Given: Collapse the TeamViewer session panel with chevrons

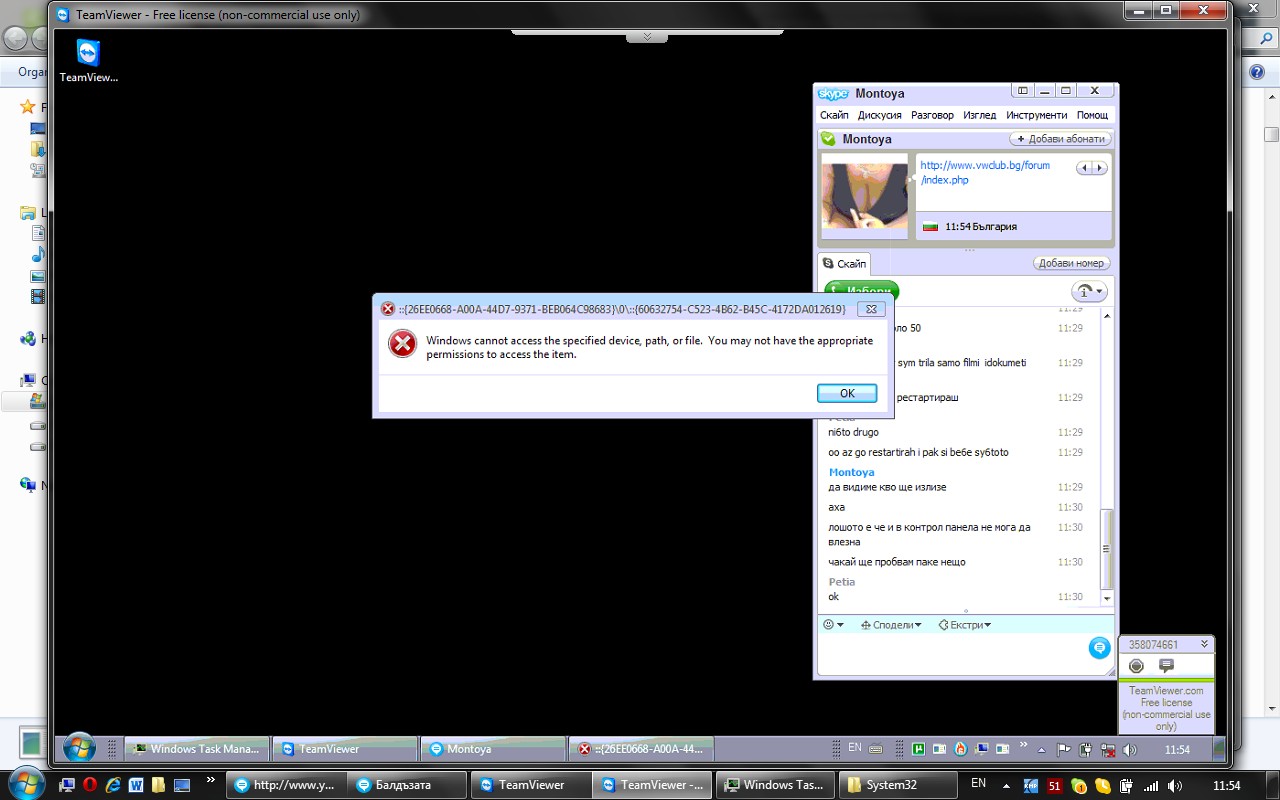Looking at the screenshot, I should click(x=1204, y=645).
